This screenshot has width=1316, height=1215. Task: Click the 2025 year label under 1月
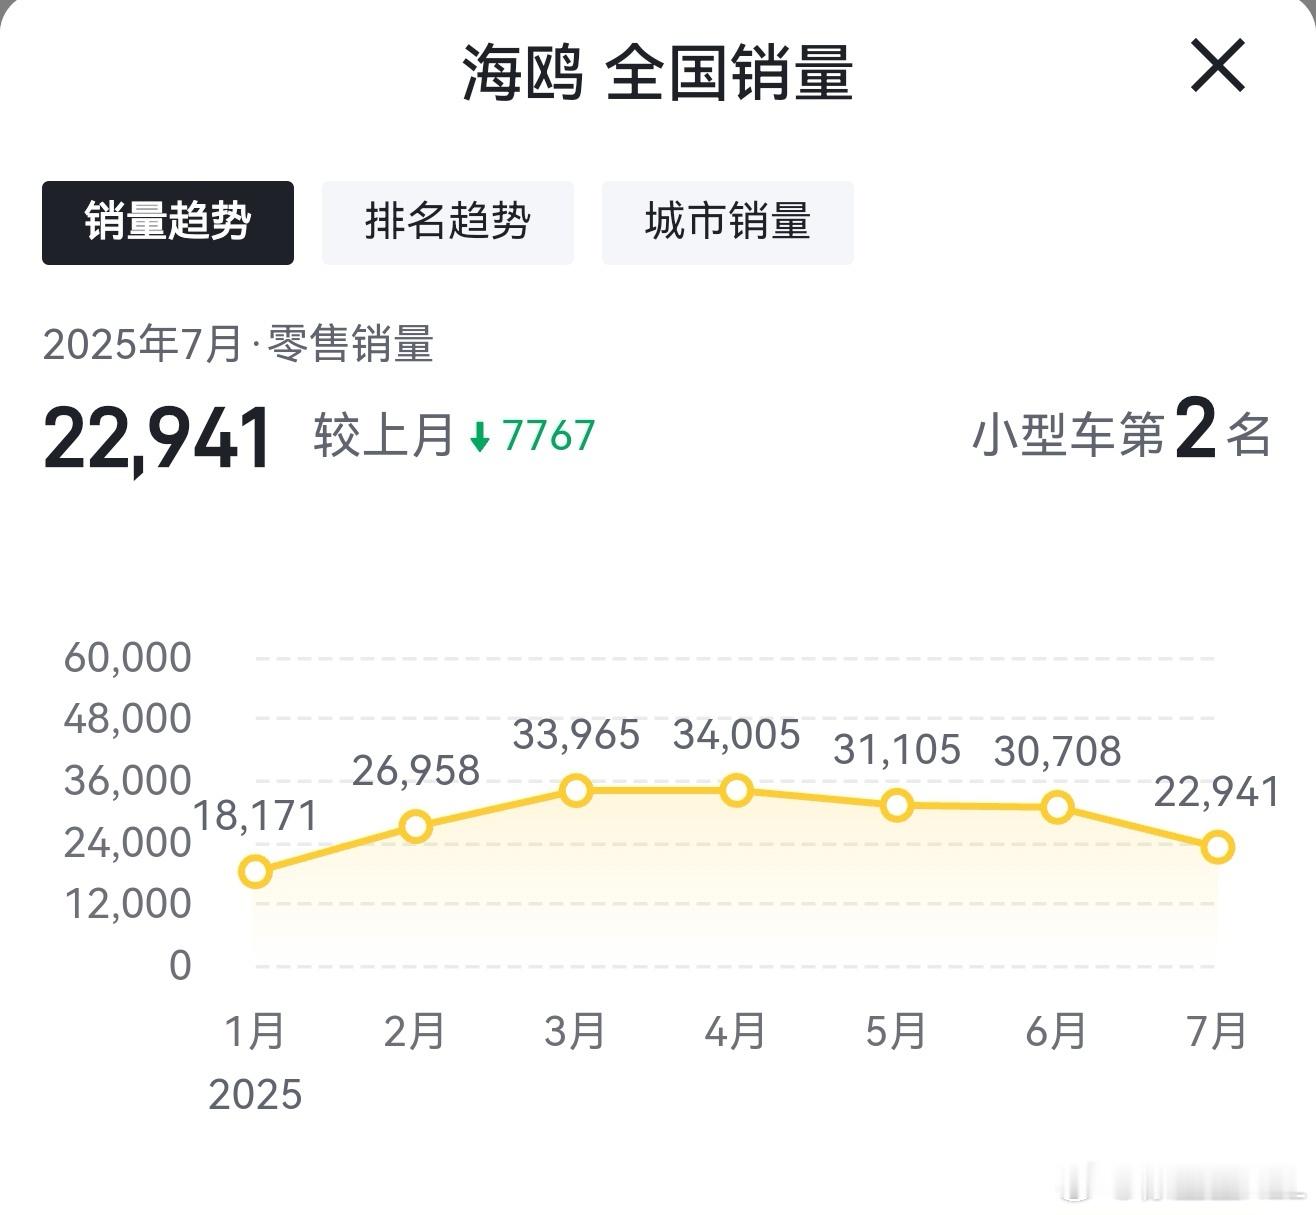click(255, 1095)
